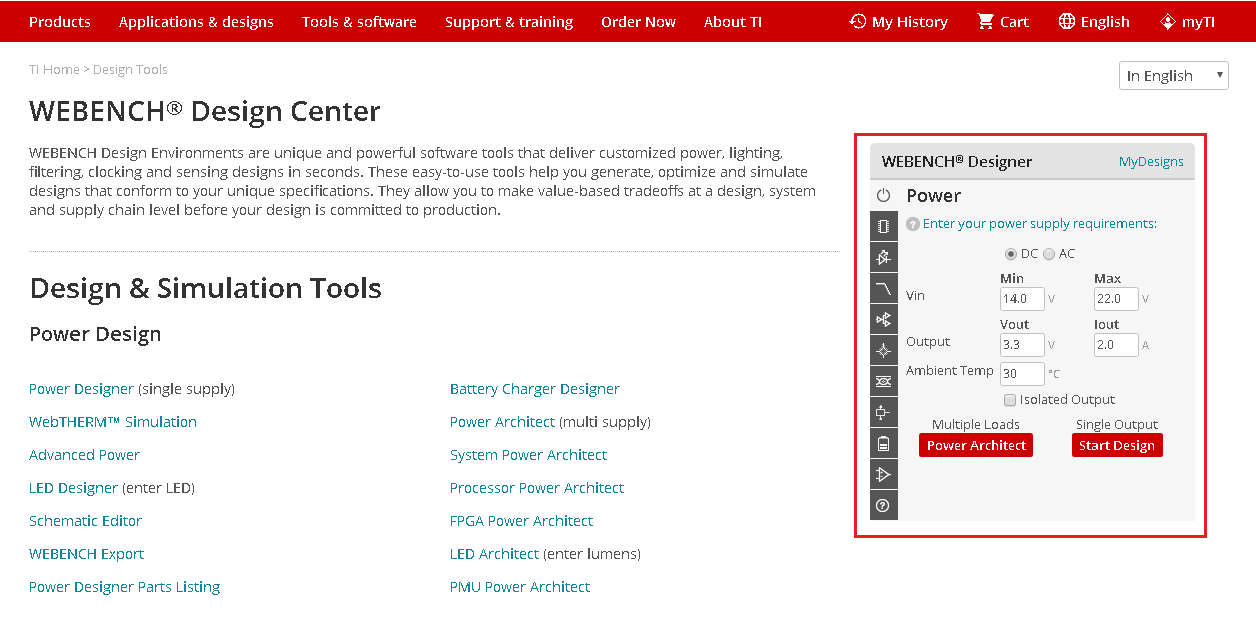
Task: Open the Power Designer link
Action: [x=81, y=389]
